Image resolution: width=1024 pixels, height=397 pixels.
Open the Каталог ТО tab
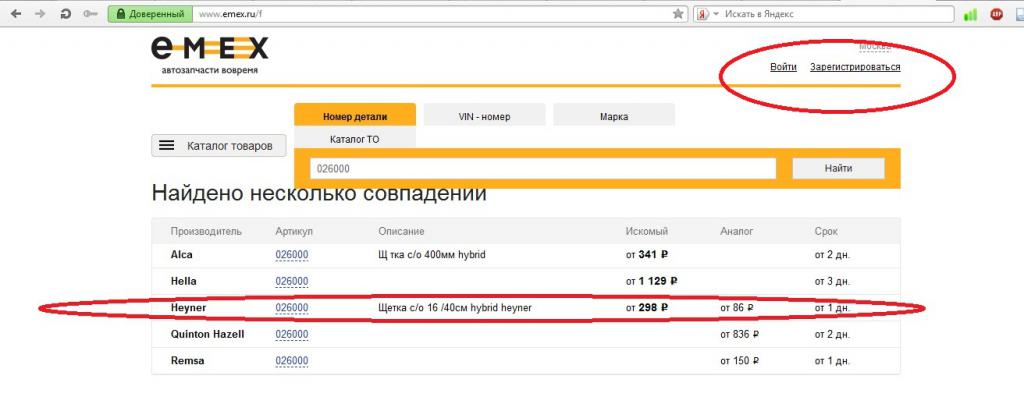tap(355, 138)
